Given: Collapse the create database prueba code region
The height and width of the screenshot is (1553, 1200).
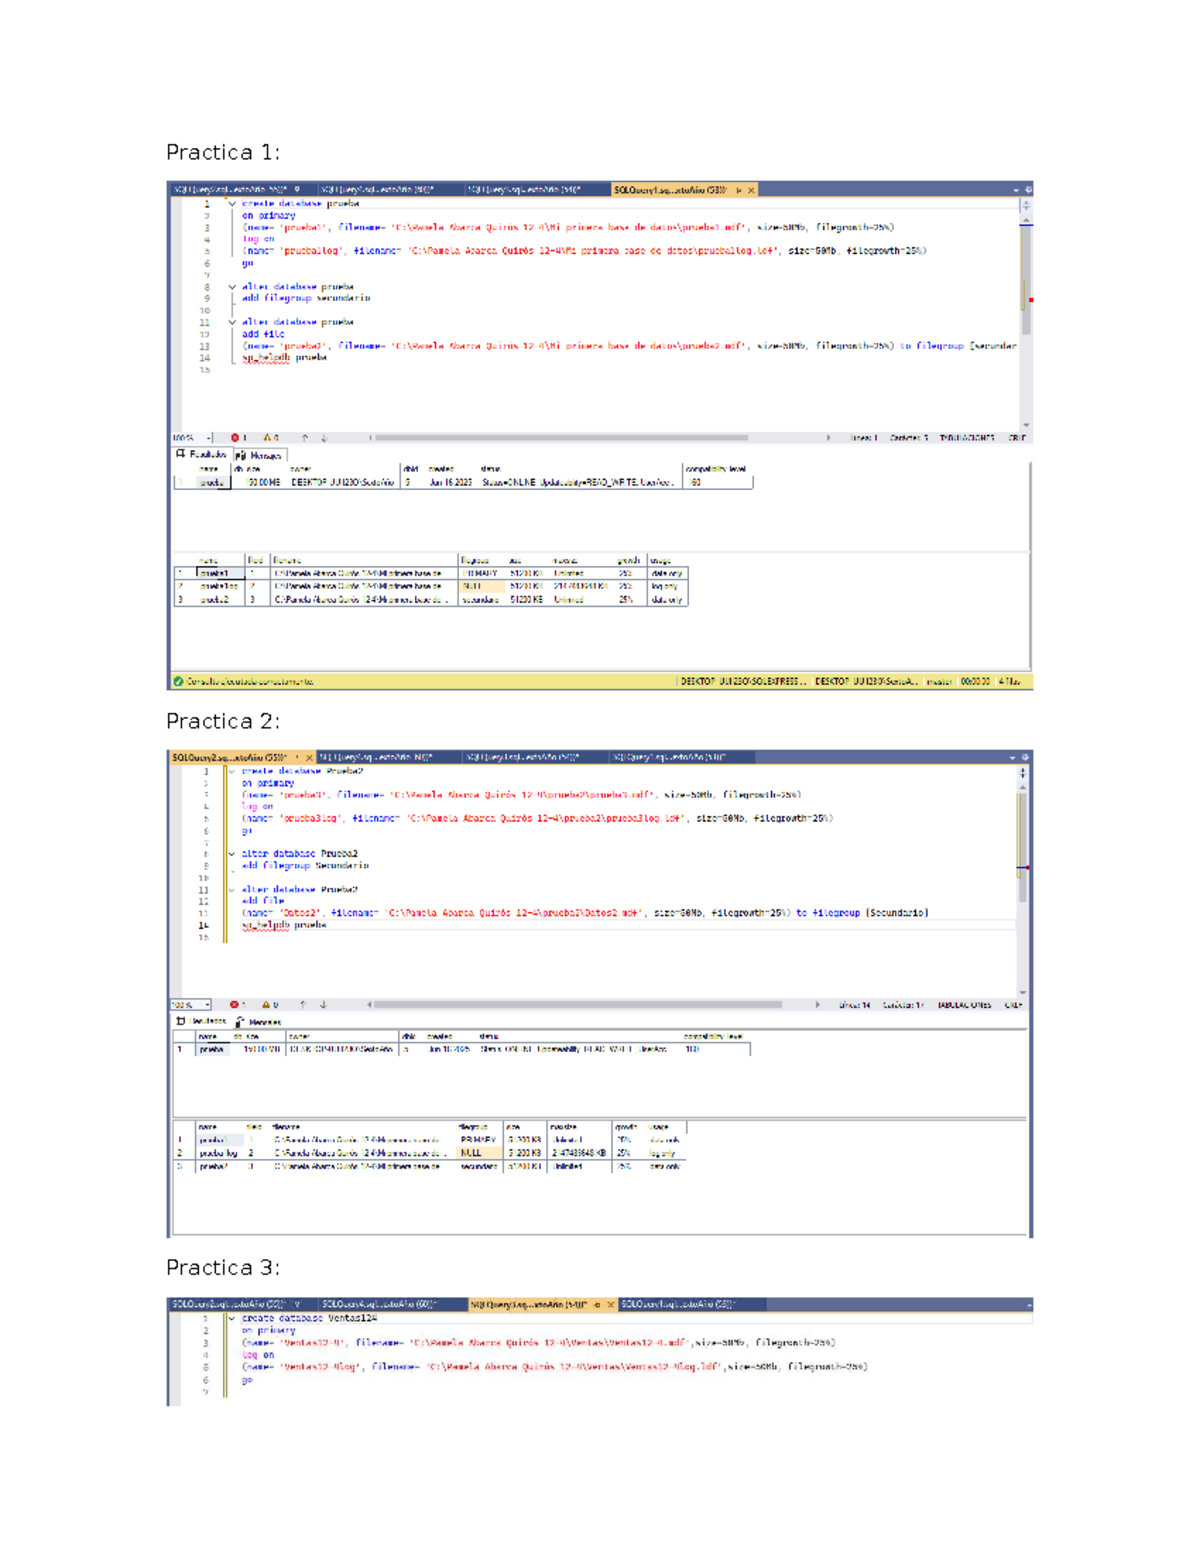Looking at the screenshot, I should [232, 203].
